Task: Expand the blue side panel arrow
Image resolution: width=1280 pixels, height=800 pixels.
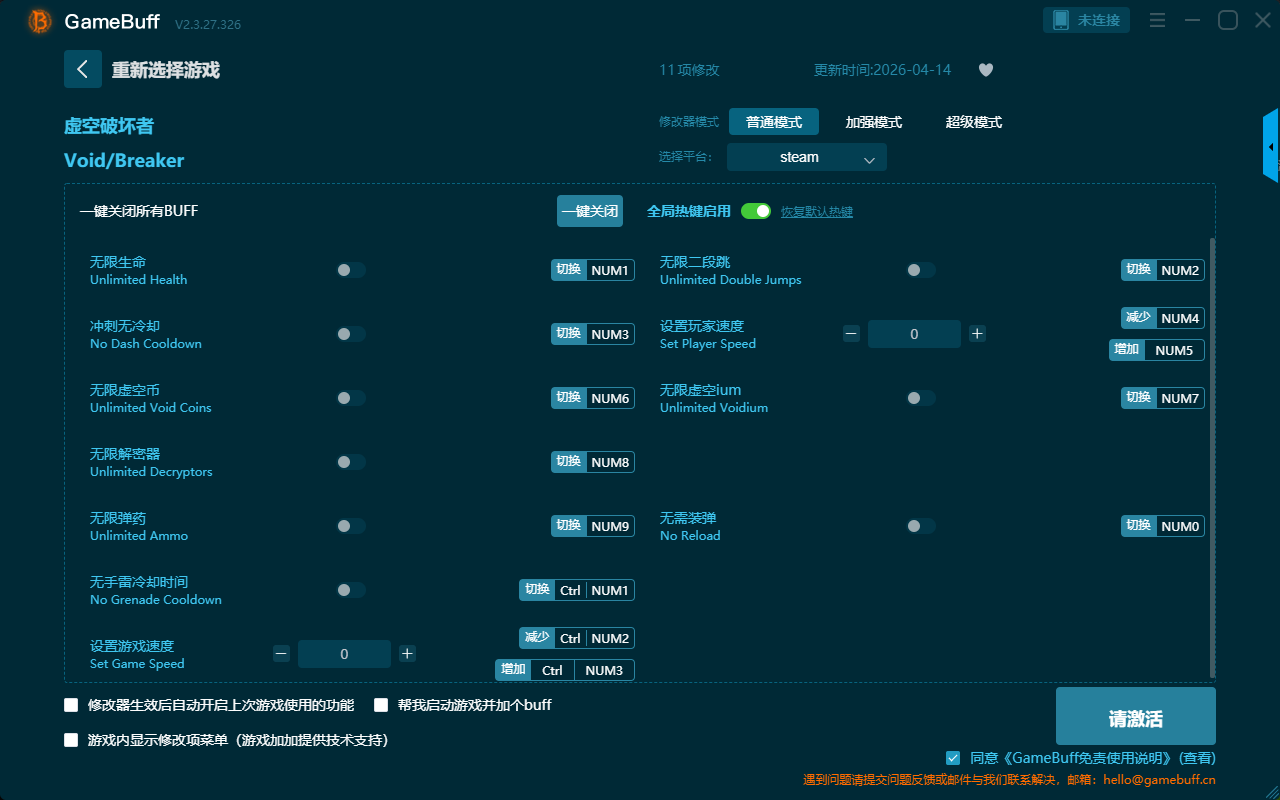Action: [1271, 147]
